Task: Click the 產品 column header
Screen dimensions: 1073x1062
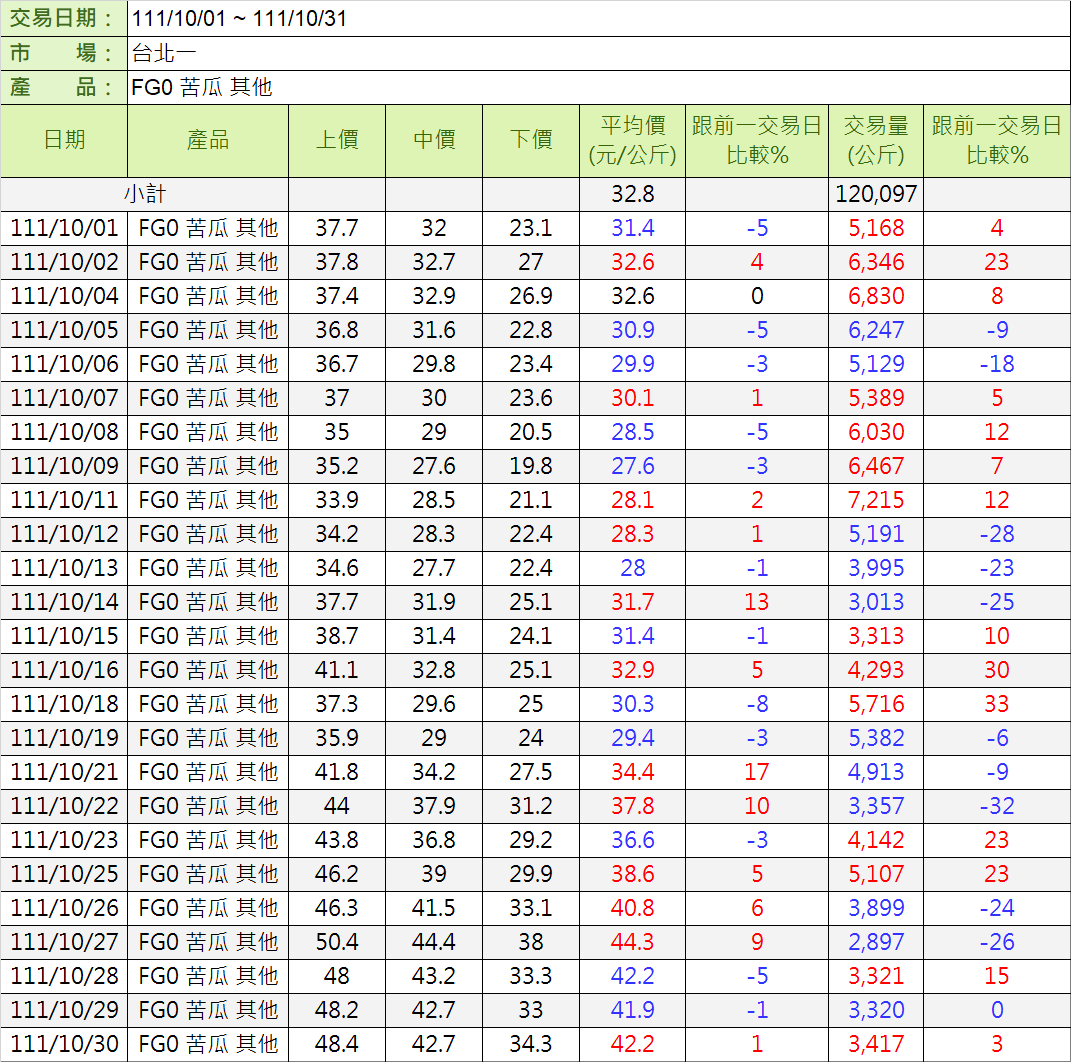Action: click(x=208, y=141)
